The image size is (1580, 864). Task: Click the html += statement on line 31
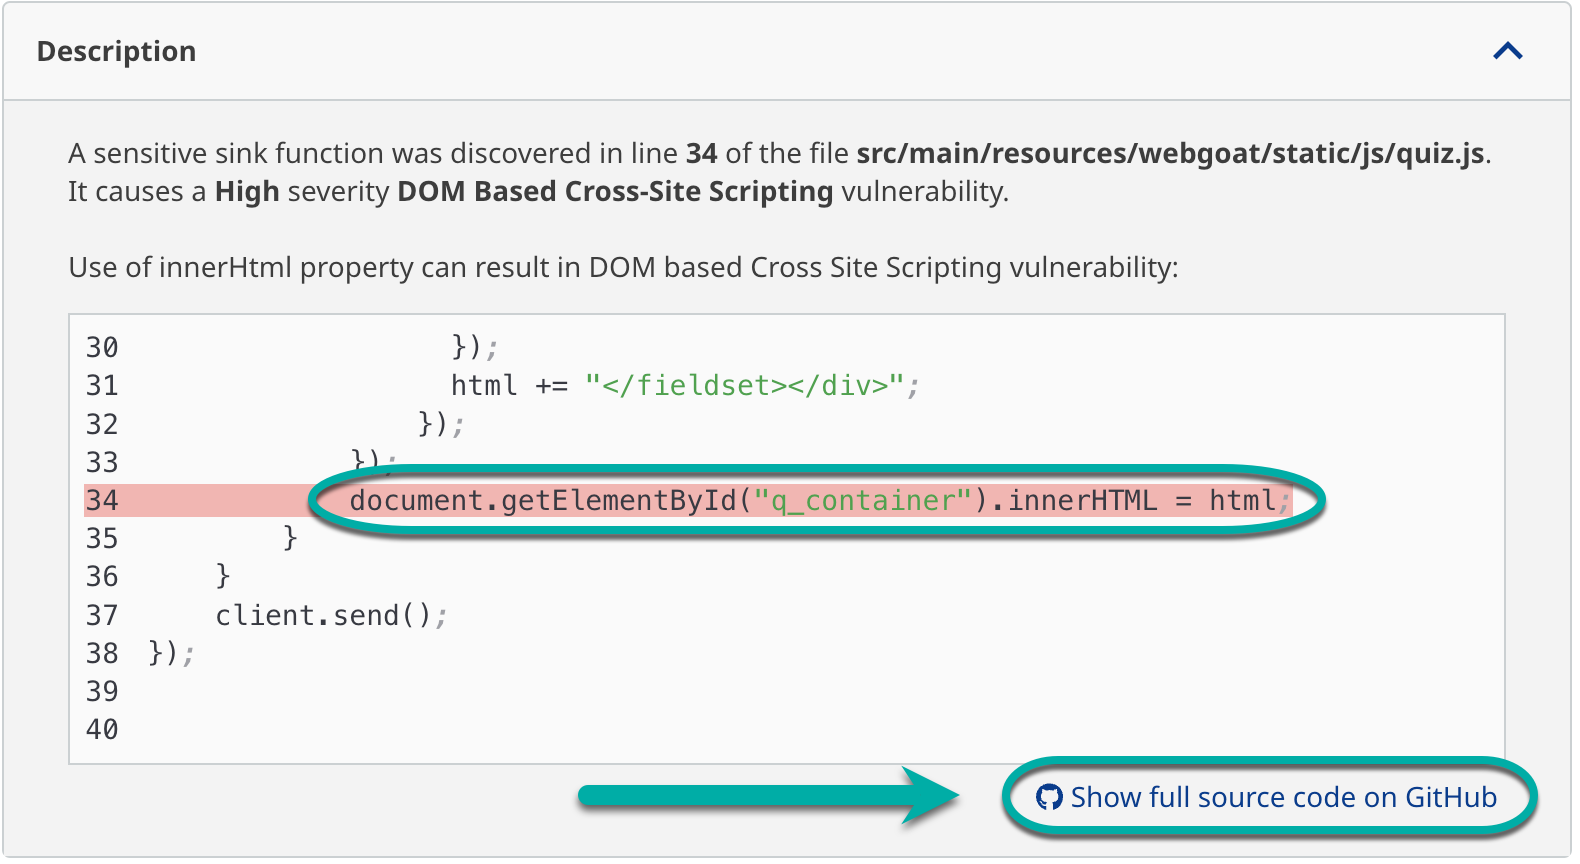click(x=508, y=385)
